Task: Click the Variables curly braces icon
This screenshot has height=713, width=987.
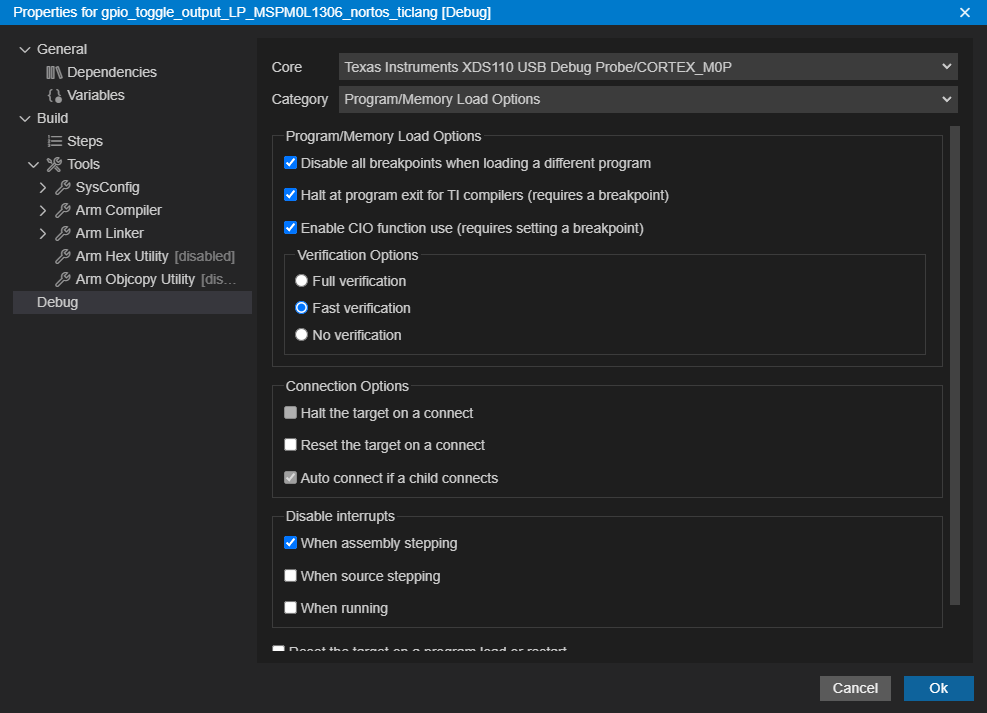Action: [x=54, y=95]
